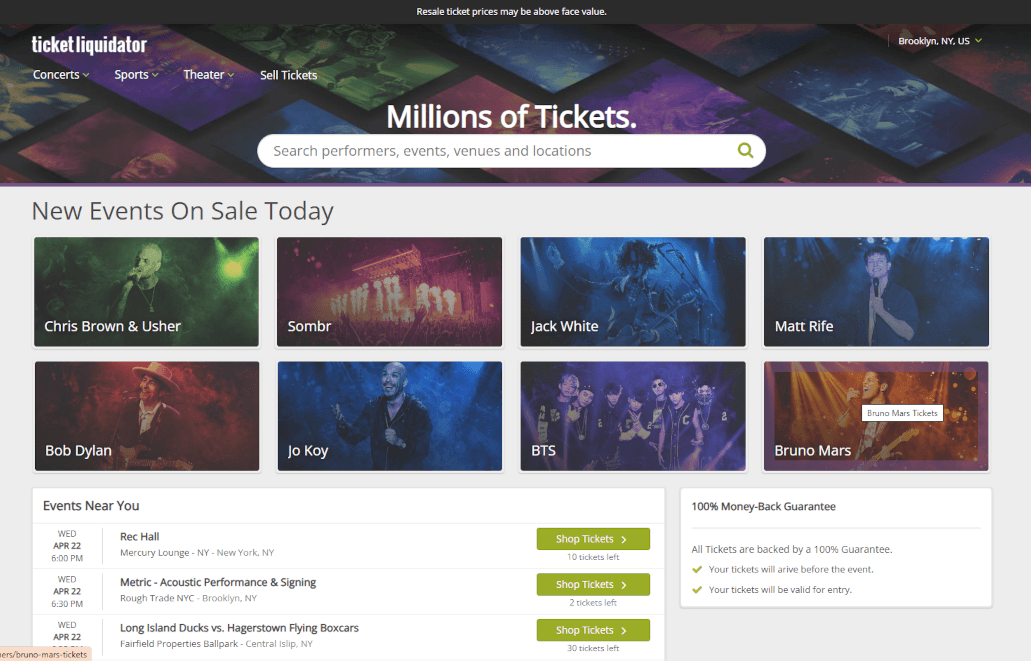Open Metric - Acoustic Performance & Signing link
This screenshot has width=1031, height=661.
[x=218, y=582]
